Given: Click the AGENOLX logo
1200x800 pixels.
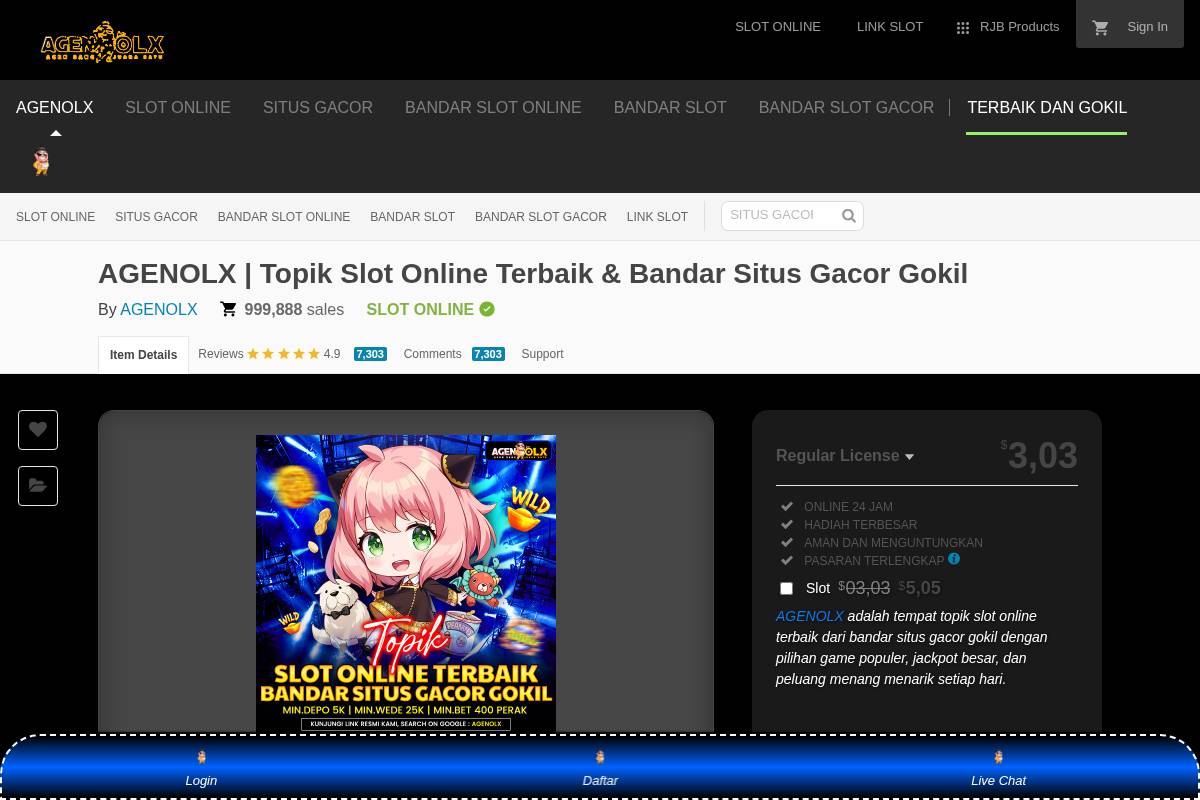Looking at the screenshot, I should tap(102, 41).
